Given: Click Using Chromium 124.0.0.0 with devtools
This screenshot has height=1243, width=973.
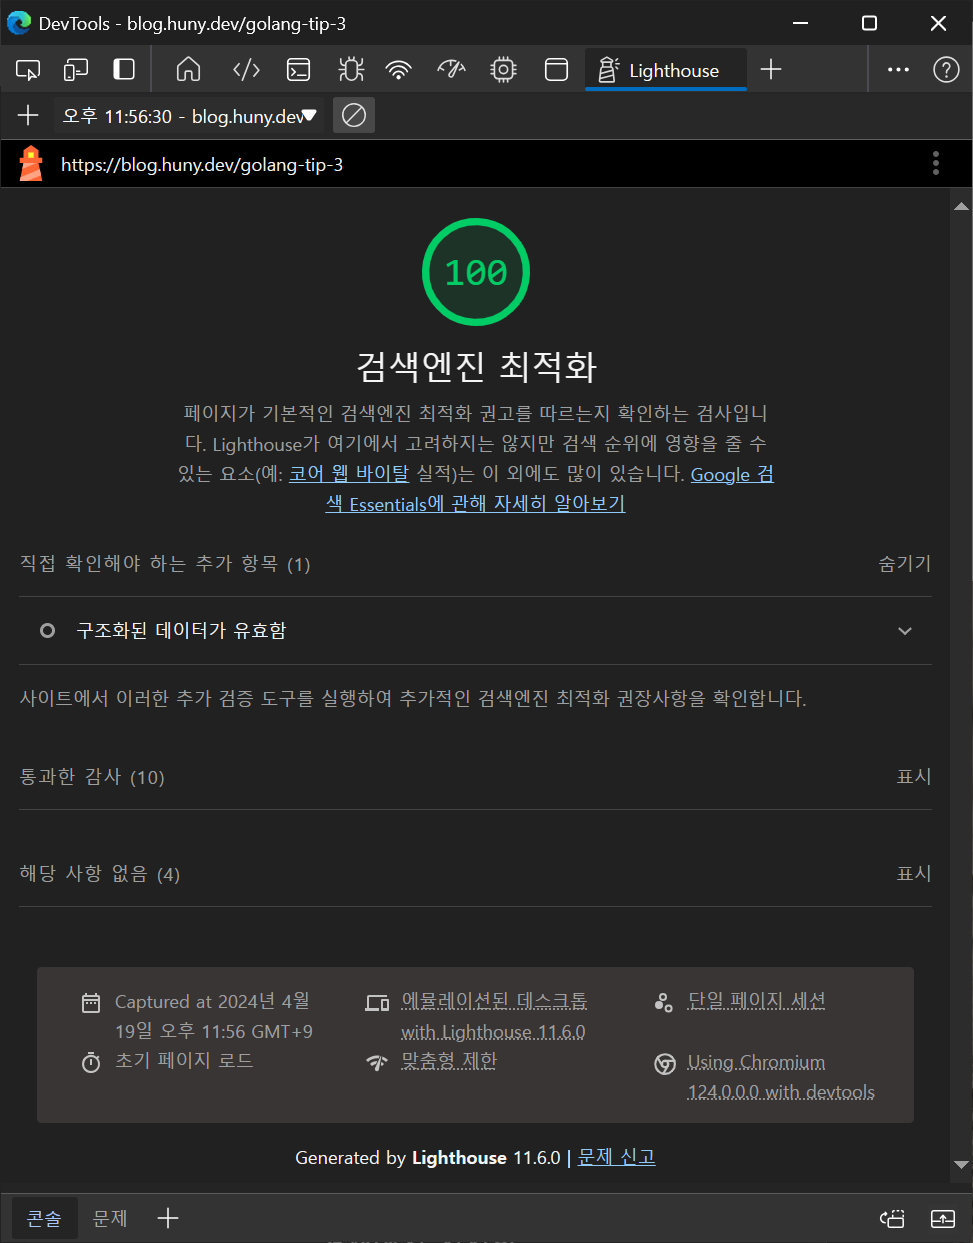Looking at the screenshot, I should [x=781, y=1077].
